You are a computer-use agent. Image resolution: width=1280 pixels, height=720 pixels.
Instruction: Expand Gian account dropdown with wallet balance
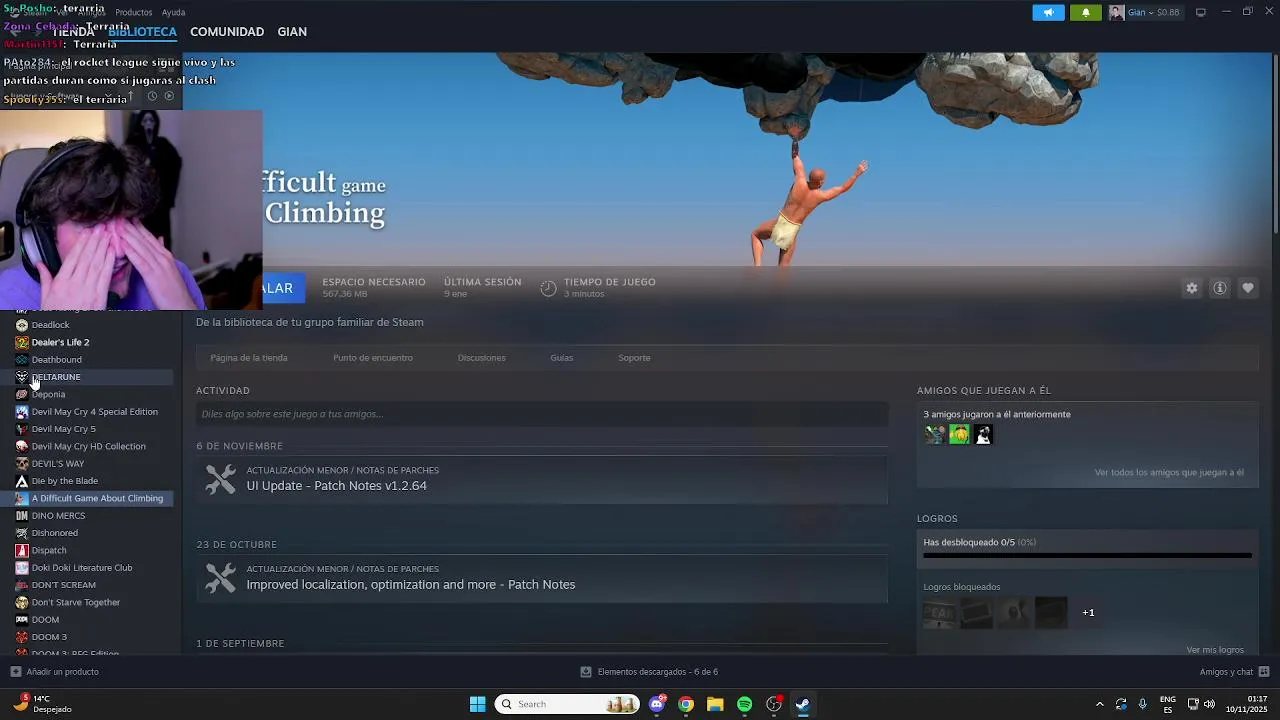pos(1154,13)
